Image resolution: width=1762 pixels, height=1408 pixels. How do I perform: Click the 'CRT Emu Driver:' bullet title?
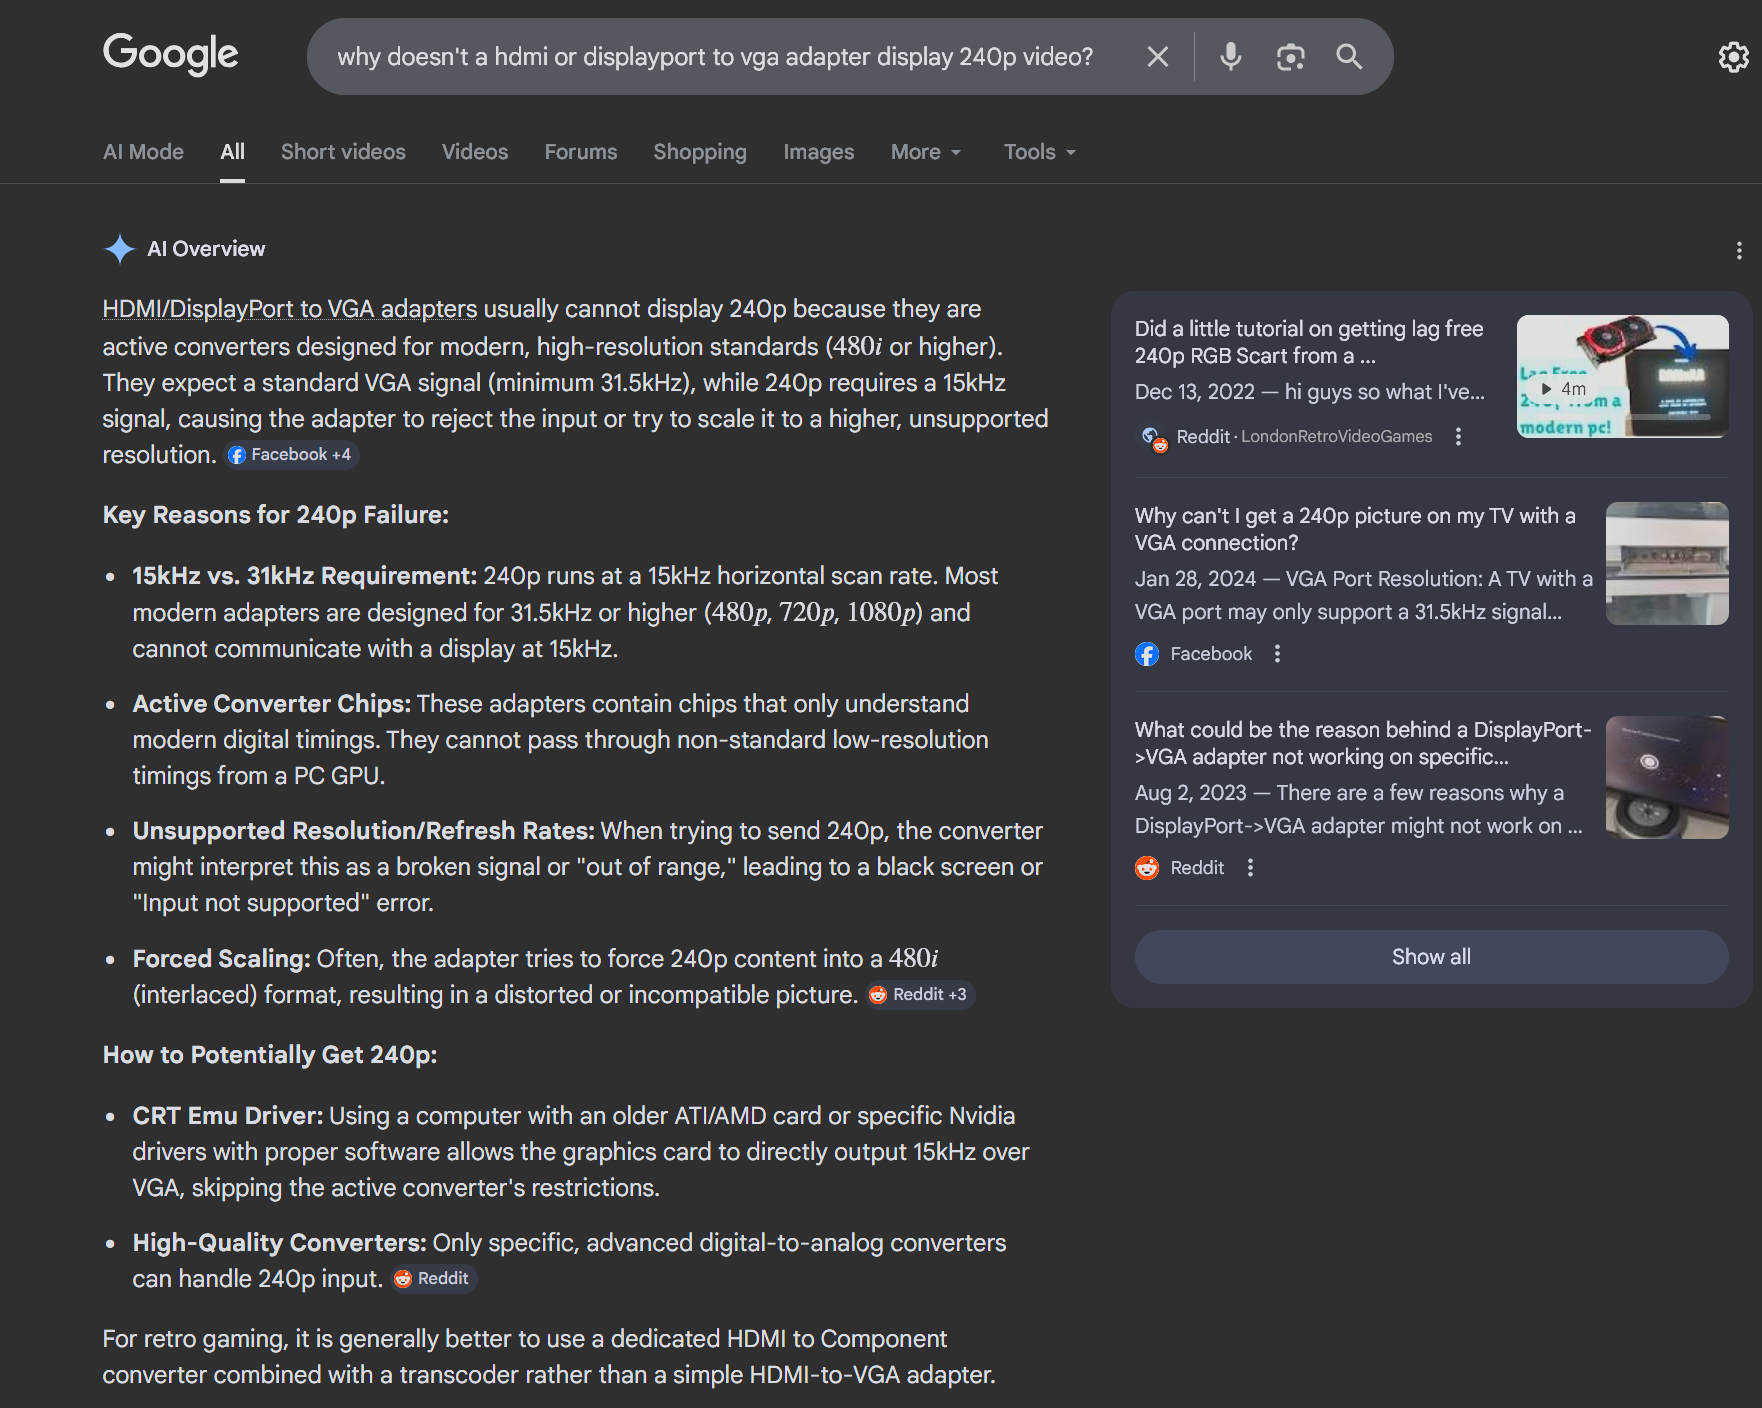point(228,1116)
